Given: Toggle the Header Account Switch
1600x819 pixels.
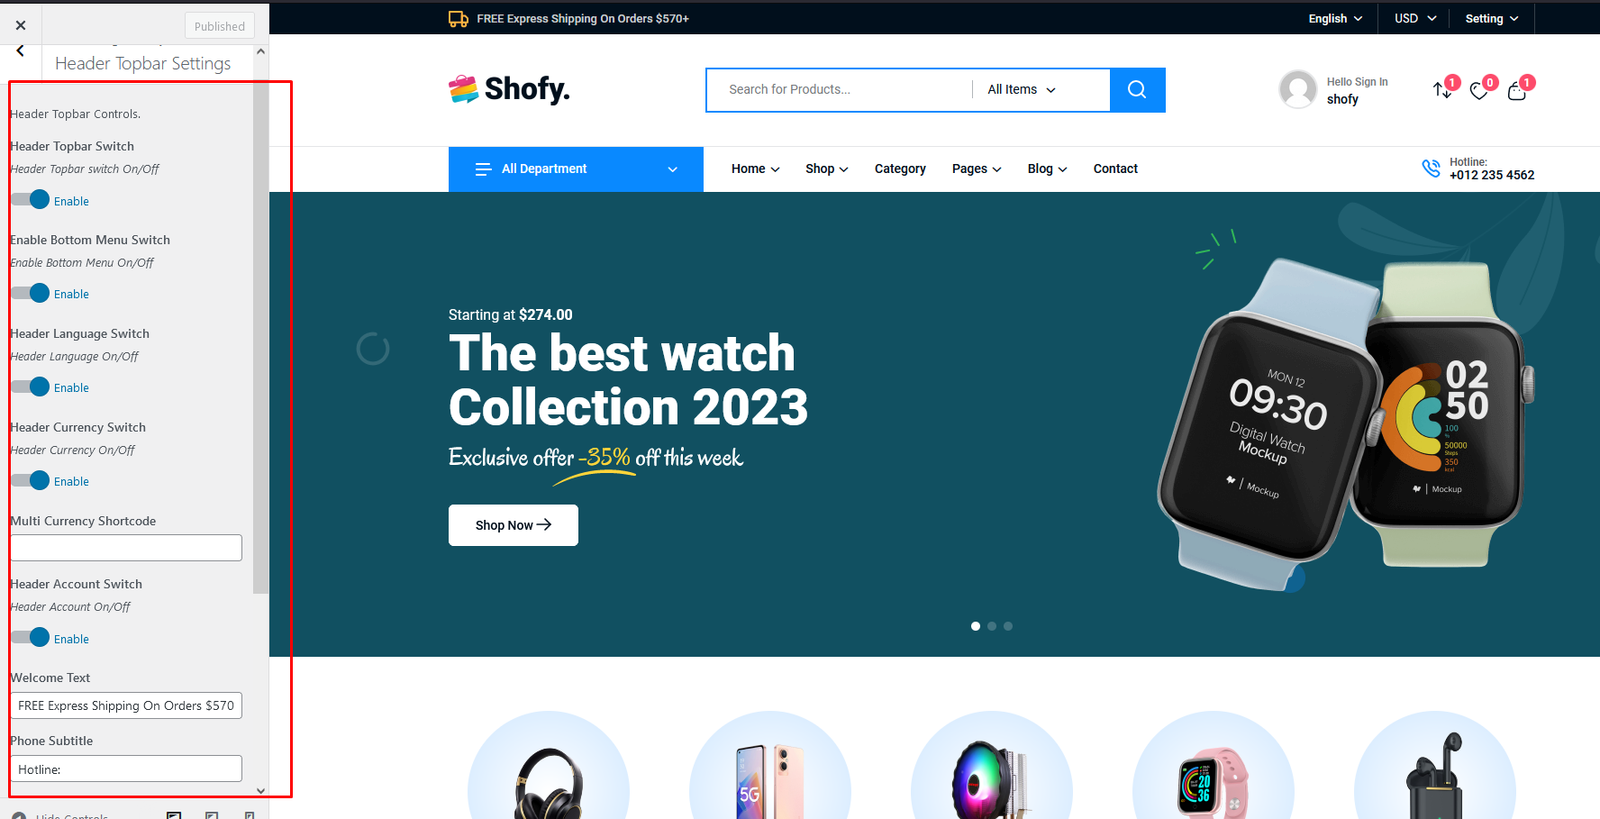Looking at the screenshot, I should coord(30,638).
